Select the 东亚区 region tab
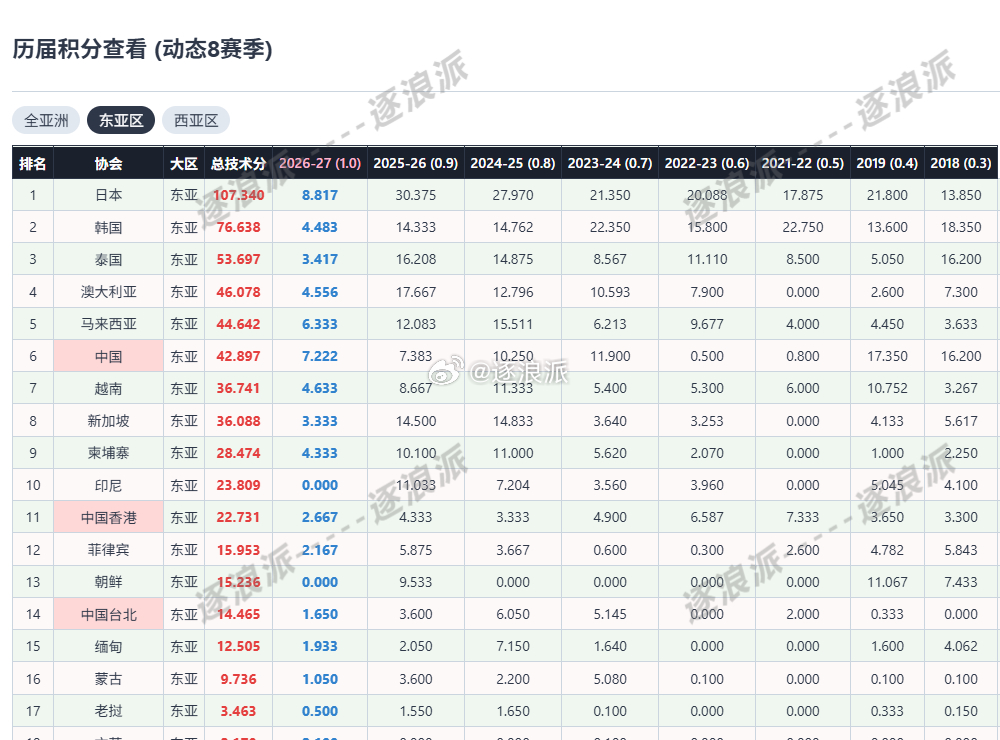Image resolution: width=1000 pixels, height=740 pixels. coord(121,120)
